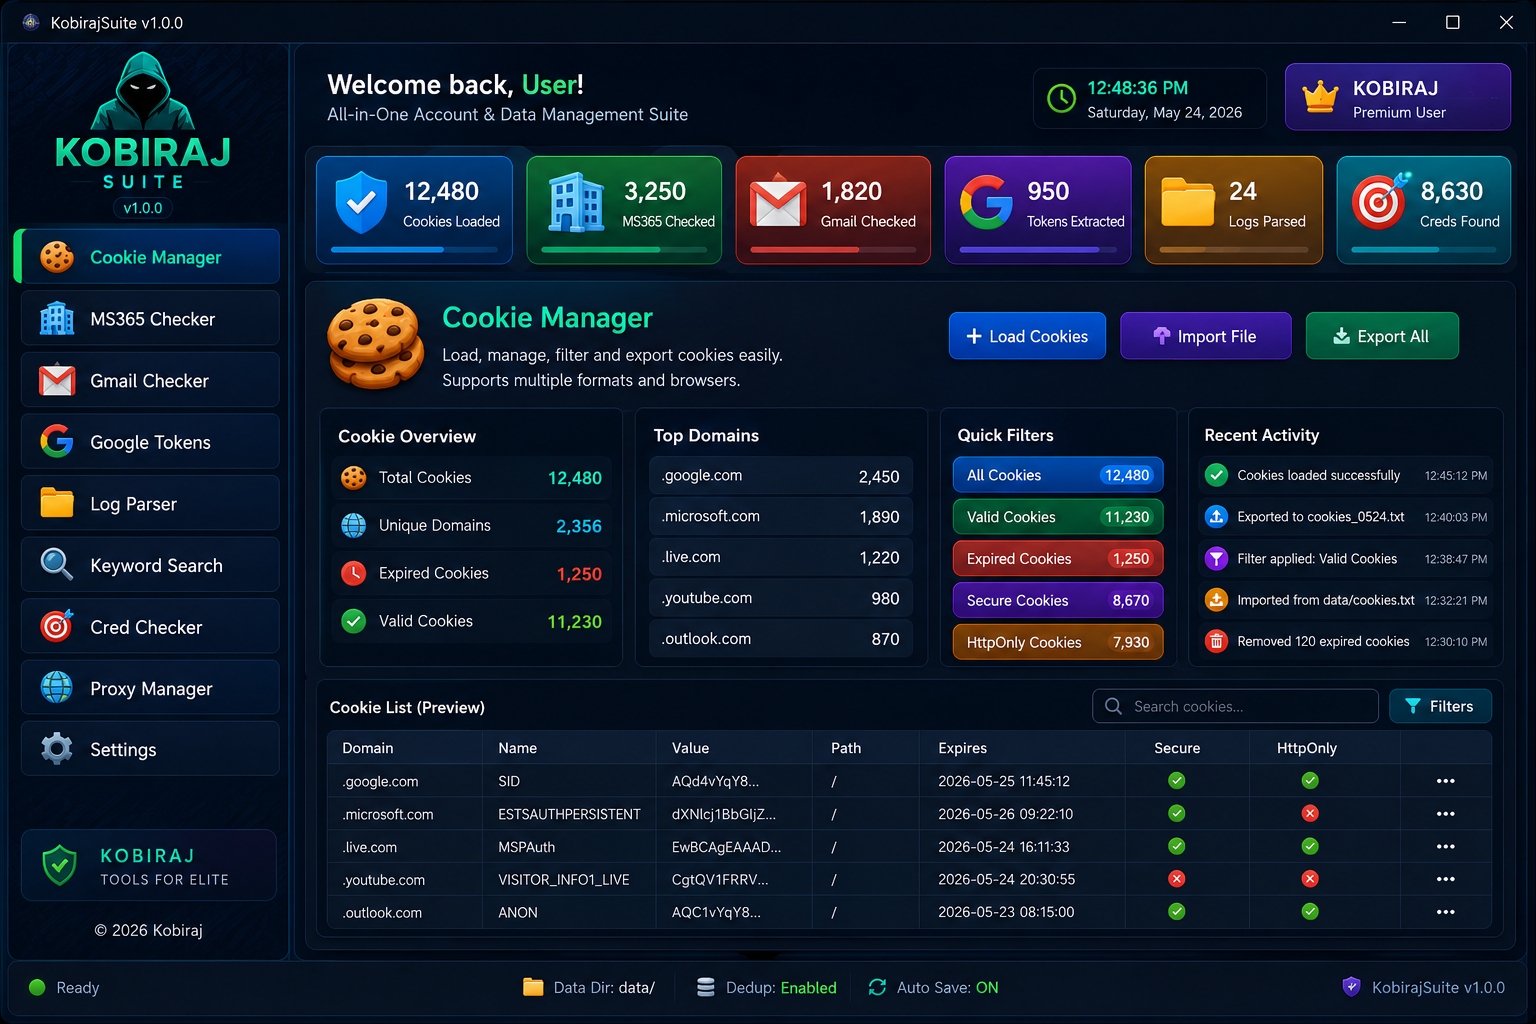Viewport: 1536px width, 1024px height.
Task: Click the orange import icon for data/cookies.txt
Action: 1216,600
